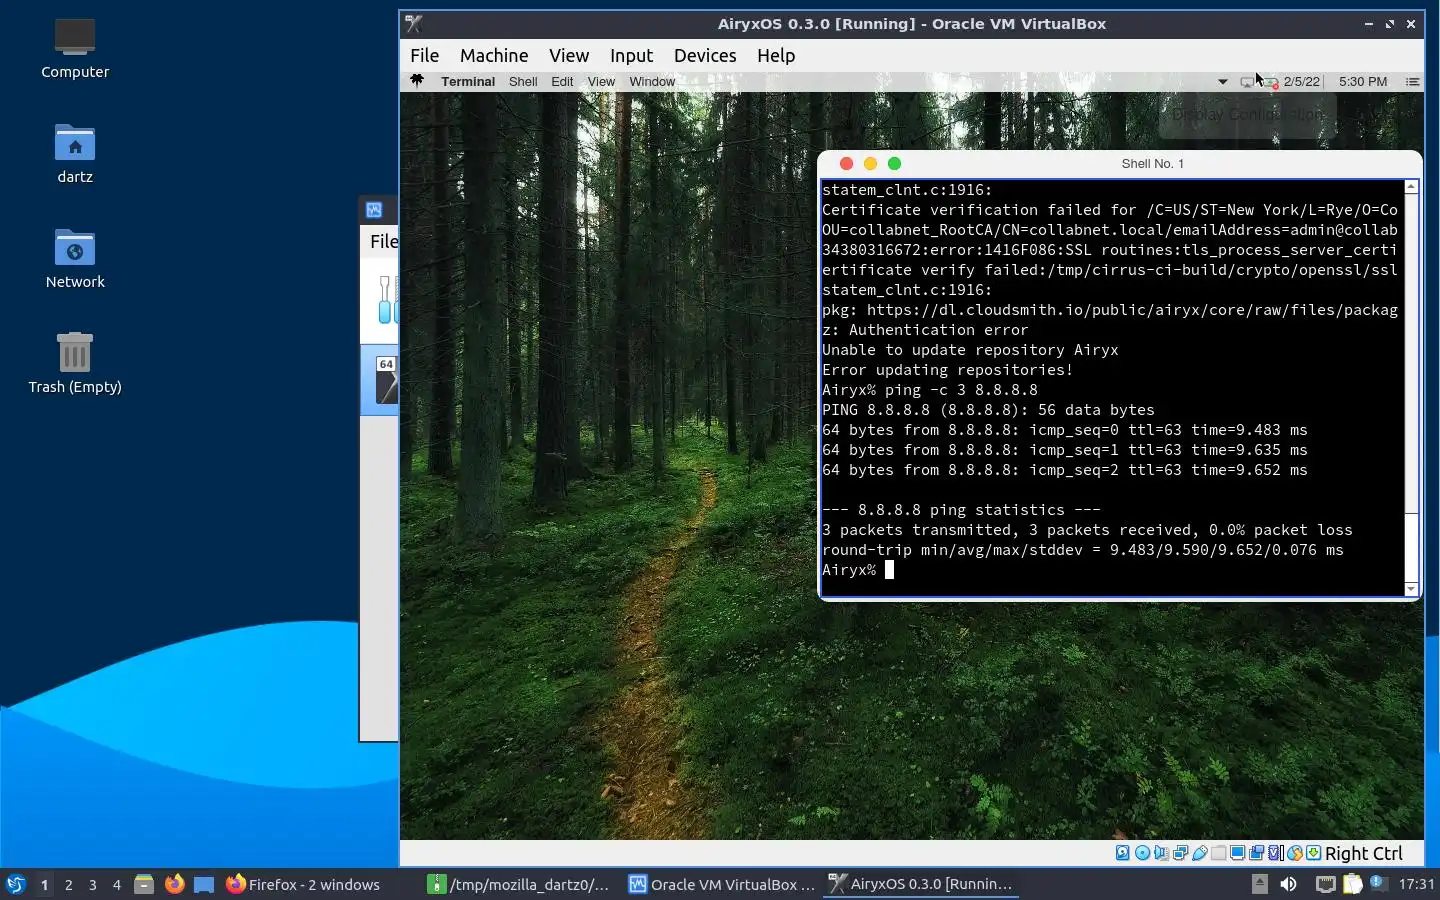
Task: Open the guest Edit menu
Action: point(562,82)
